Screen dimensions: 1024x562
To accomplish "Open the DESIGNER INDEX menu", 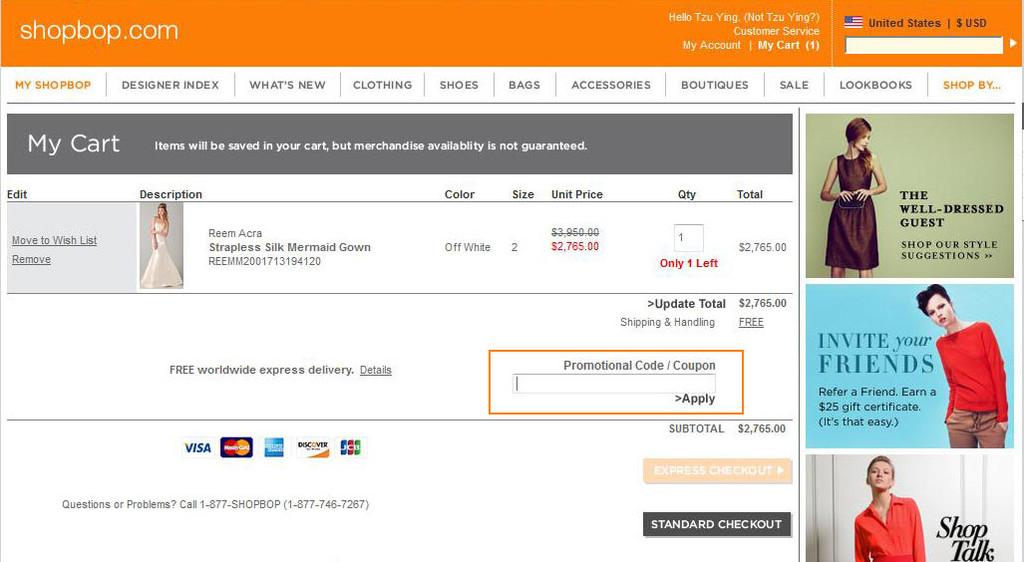I will [170, 85].
